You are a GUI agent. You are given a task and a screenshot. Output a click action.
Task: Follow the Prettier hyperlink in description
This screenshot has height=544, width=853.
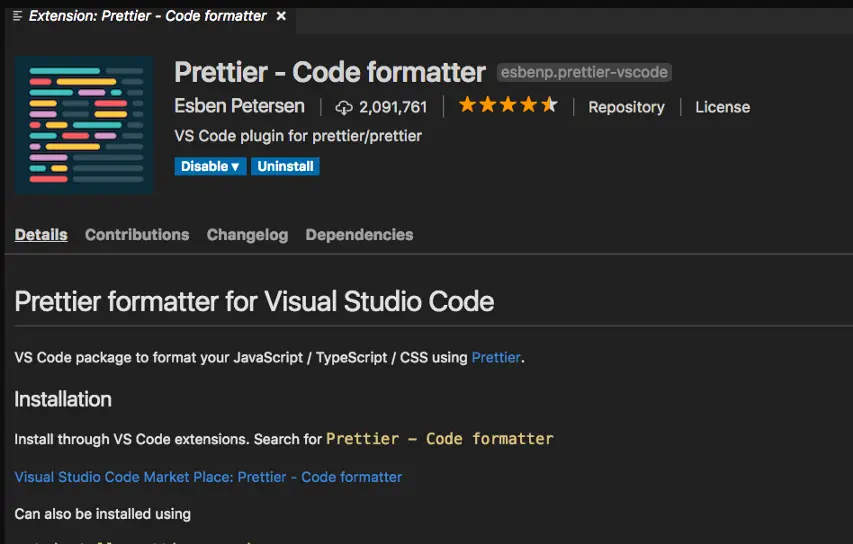pos(496,357)
